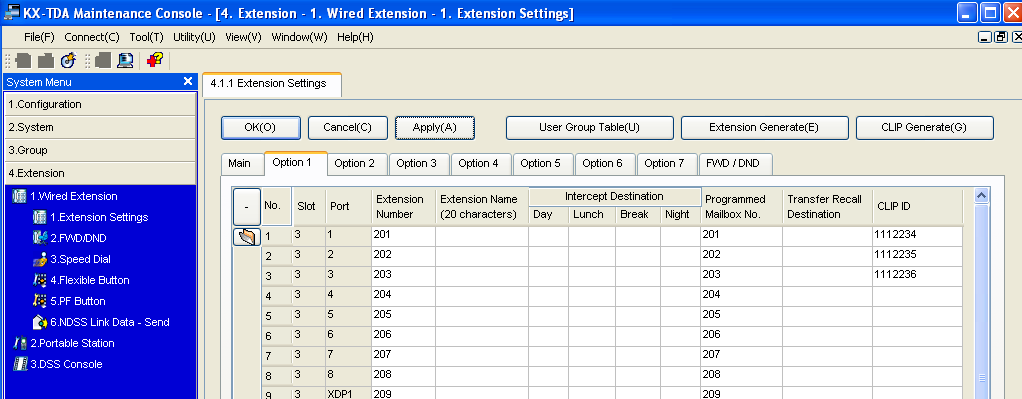Collapse rows with the minus button
1022x399 pixels.
tap(247, 207)
